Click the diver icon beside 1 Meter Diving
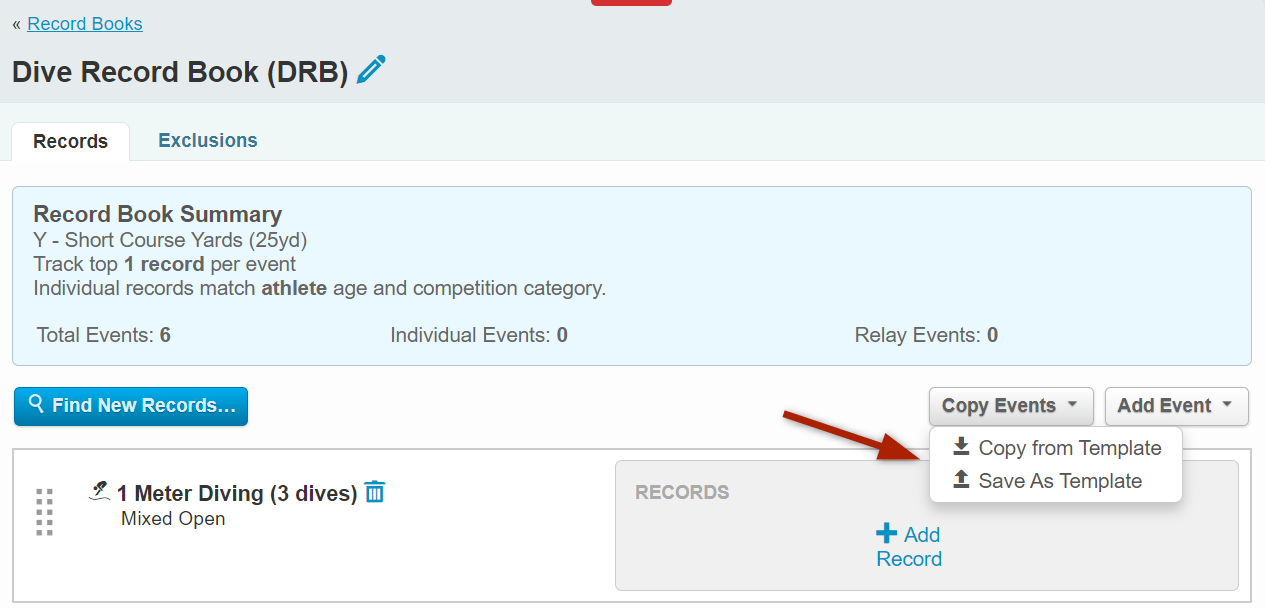This screenshot has height=609, width=1265. [99, 491]
